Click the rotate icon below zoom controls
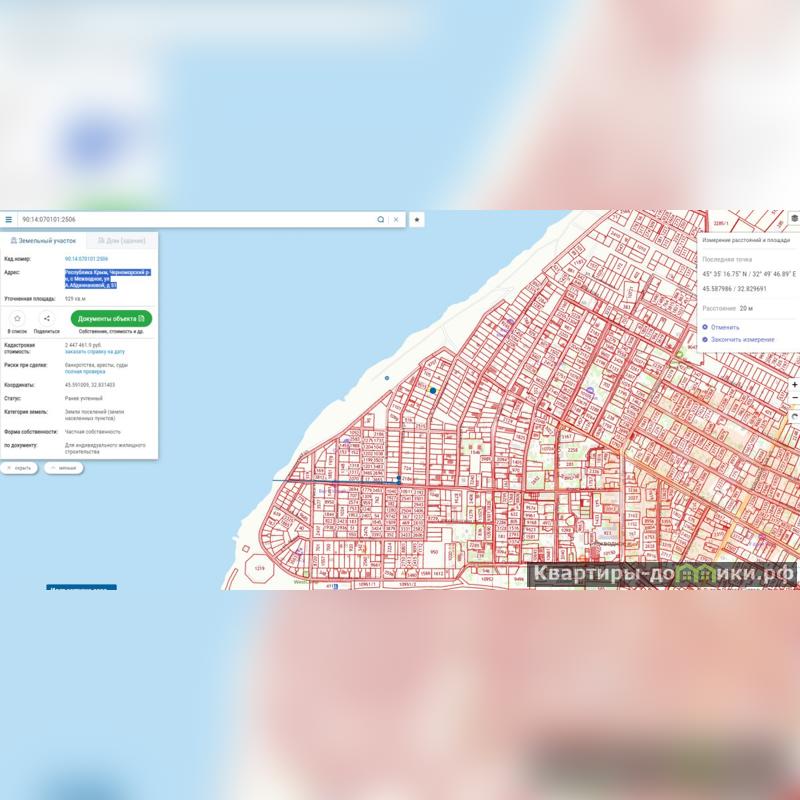 click(794, 415)
